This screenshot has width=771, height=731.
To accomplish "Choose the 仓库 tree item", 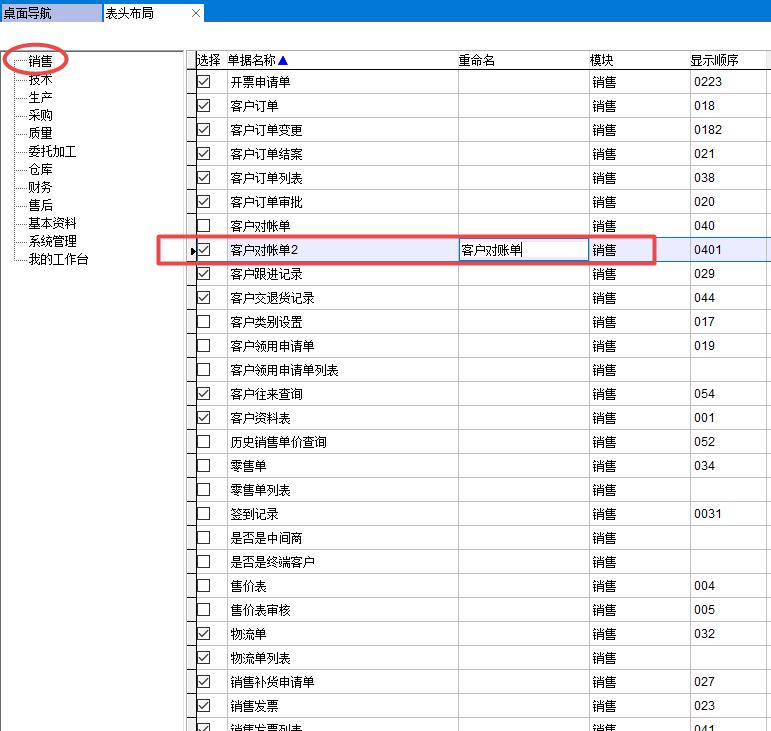I will point(41,169).
